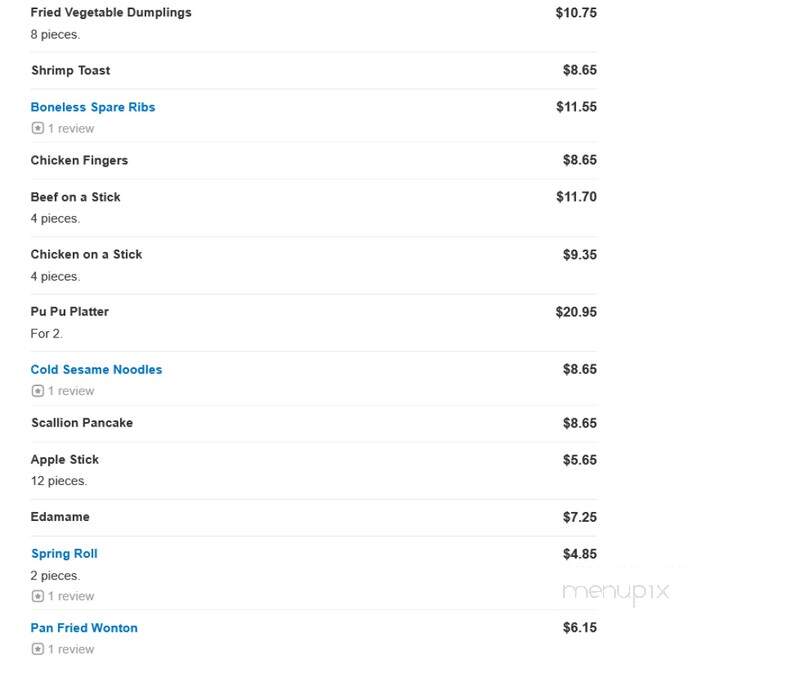This screenshot has height=674, width=795.
Task: Open the Pan Fried Wonton link
Action: (84, 628)
